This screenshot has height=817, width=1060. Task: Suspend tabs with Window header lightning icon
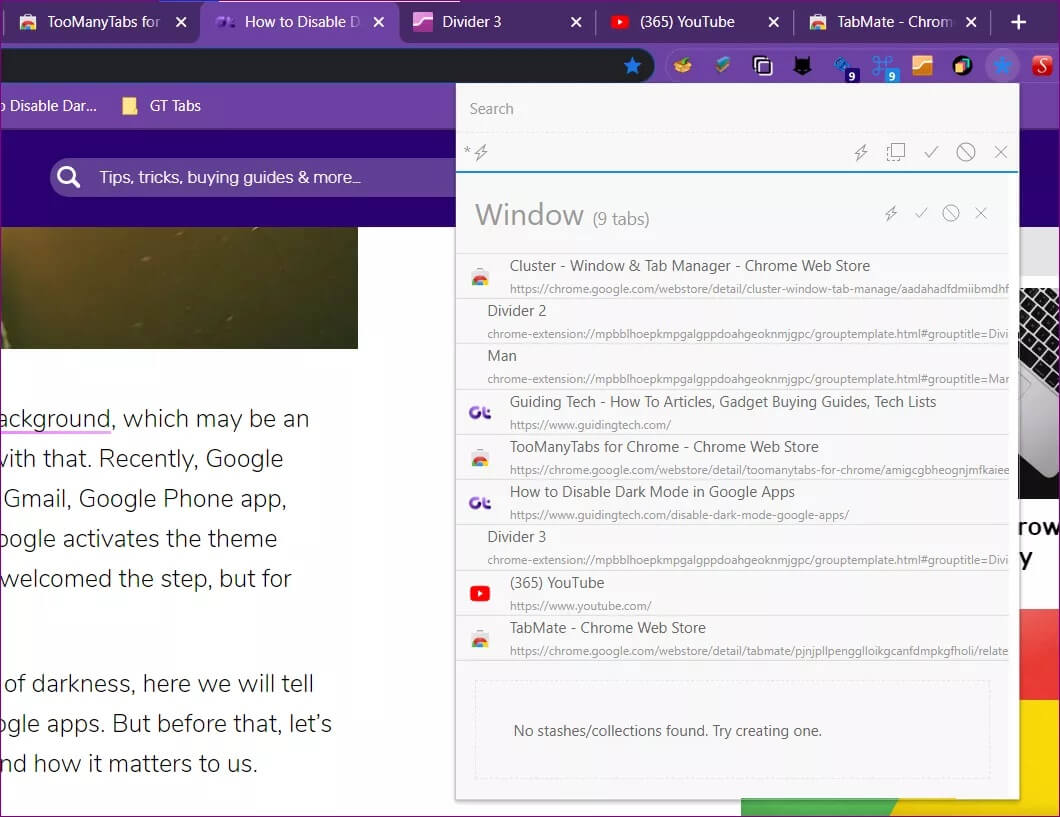891,214
